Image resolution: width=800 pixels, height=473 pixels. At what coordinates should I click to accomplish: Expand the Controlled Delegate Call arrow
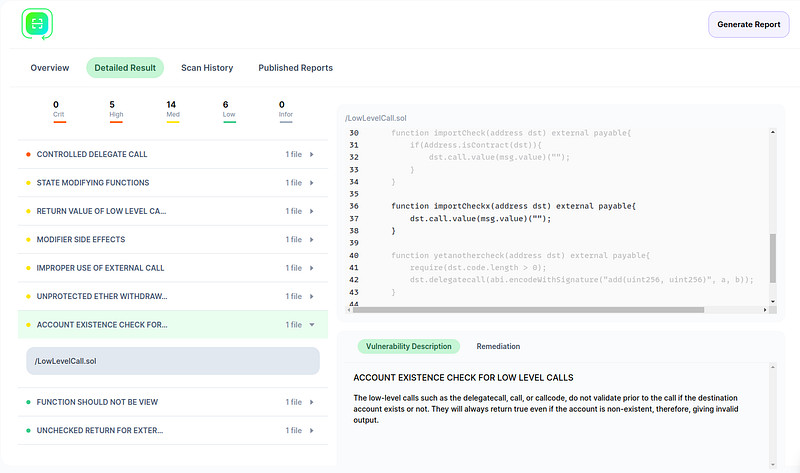[311, 155]
